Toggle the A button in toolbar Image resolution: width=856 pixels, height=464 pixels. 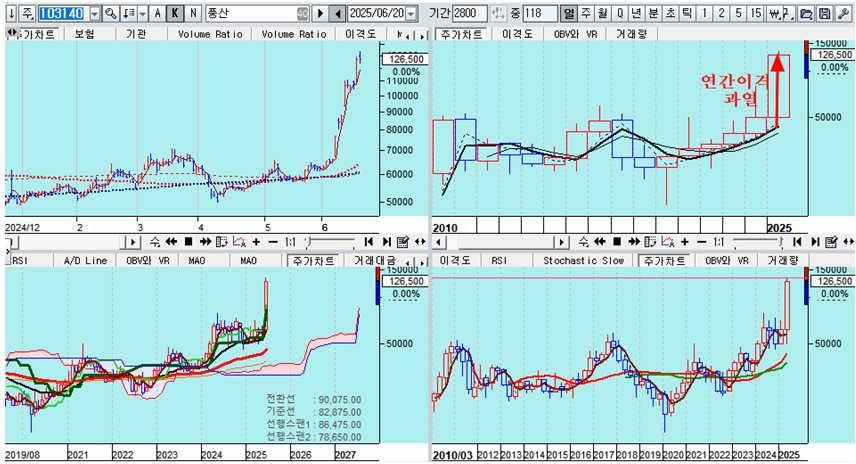point(158,14)
